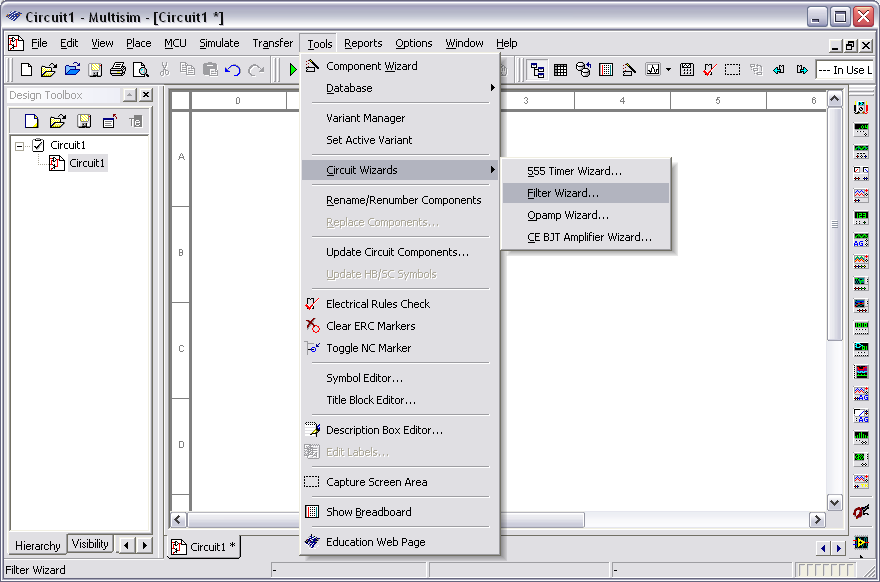
Task: Open the Grapher dropdown arrow
Action: click(x=668, y=70)
